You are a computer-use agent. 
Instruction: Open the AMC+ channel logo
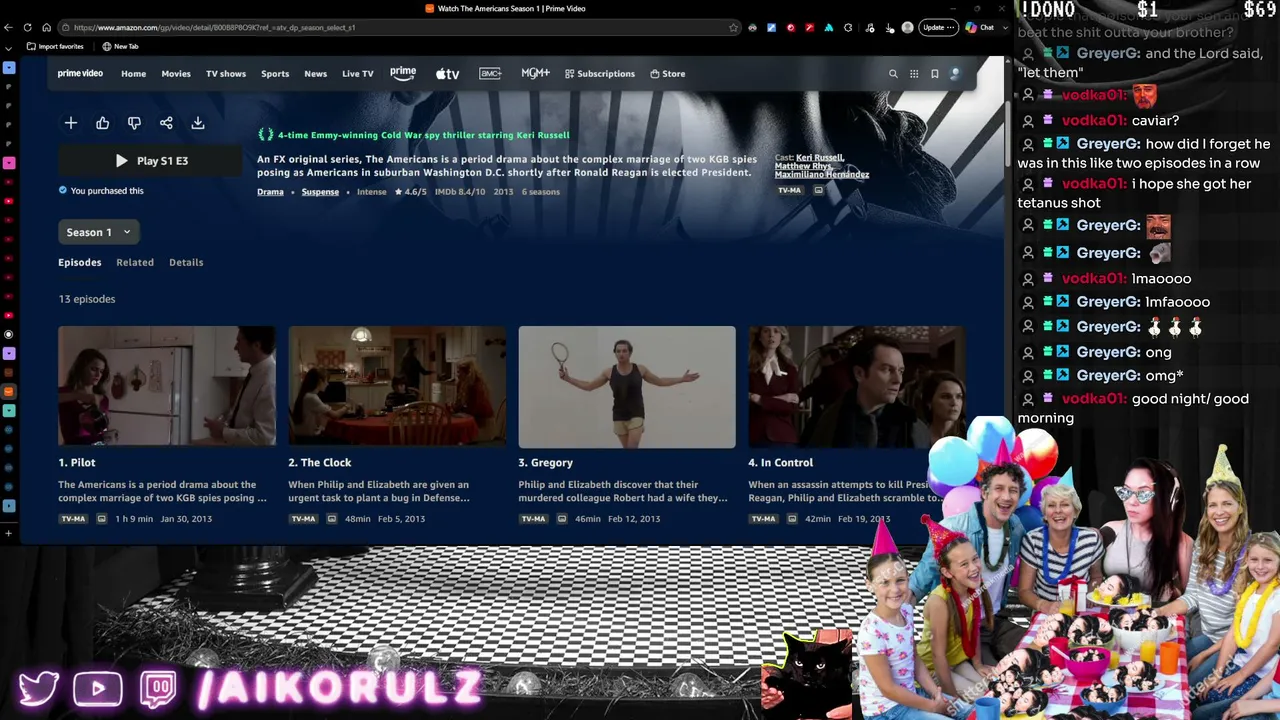coord(490,73)
